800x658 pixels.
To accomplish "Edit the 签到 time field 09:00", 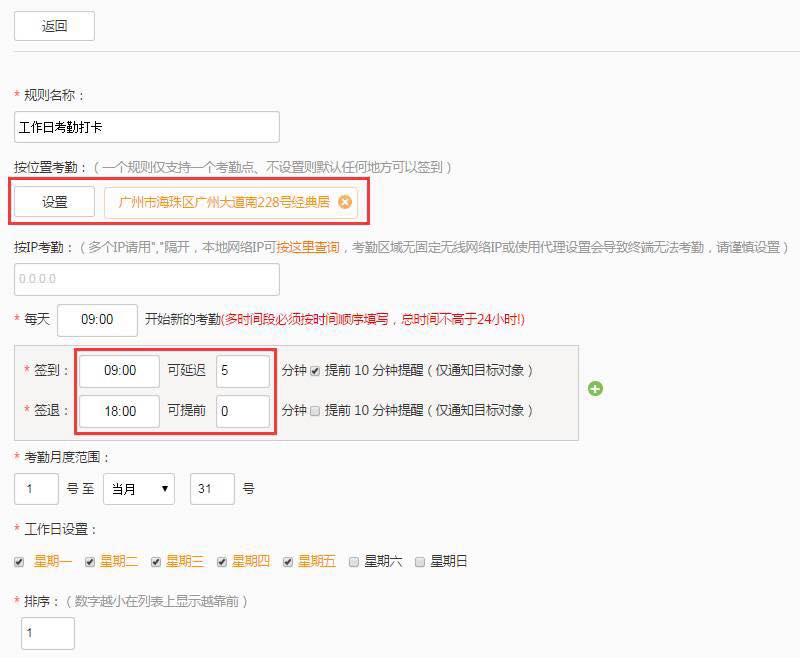I will click(120, 371).
